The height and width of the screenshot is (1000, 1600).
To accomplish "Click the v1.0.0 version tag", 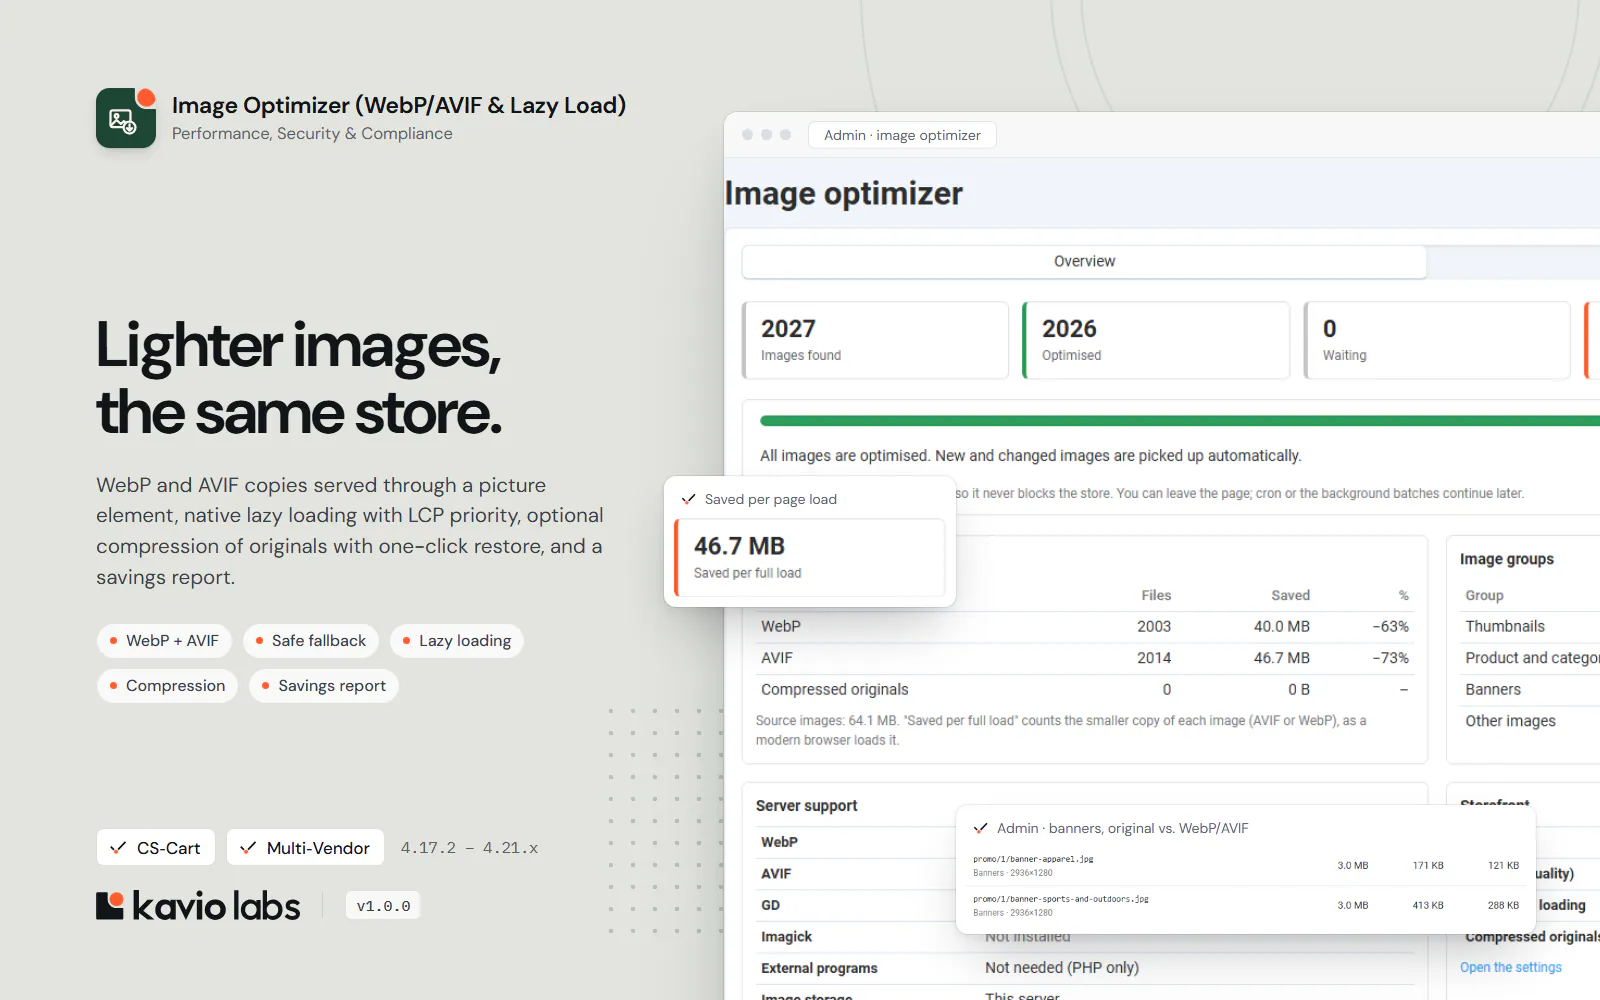I will 383,905.
